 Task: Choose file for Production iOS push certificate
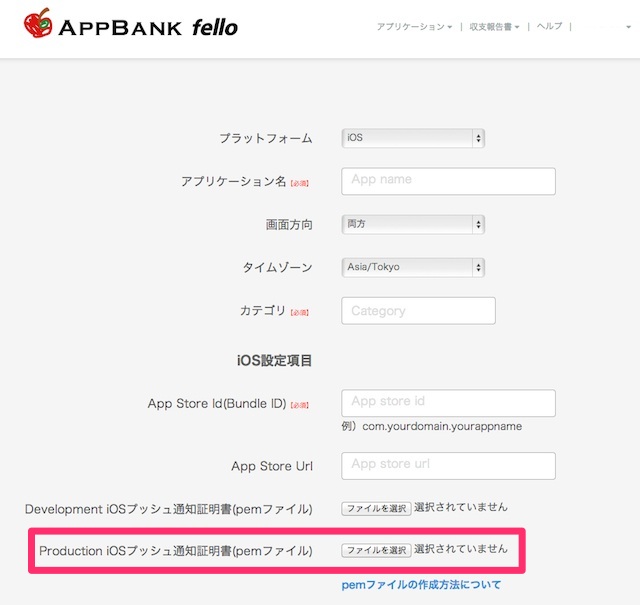[x=375, y=550]
